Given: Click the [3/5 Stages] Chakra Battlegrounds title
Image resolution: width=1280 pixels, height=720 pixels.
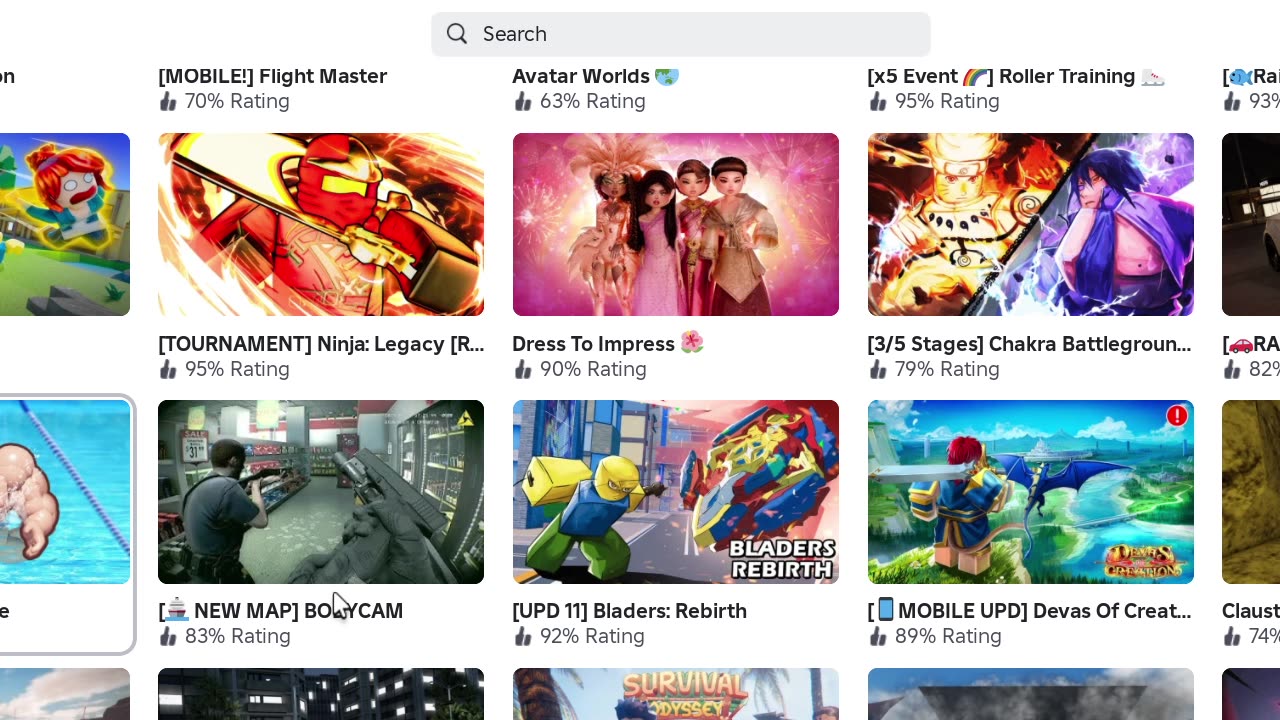Looking at the screenshot, I should pyautogui.click(x=1030, y=344).
